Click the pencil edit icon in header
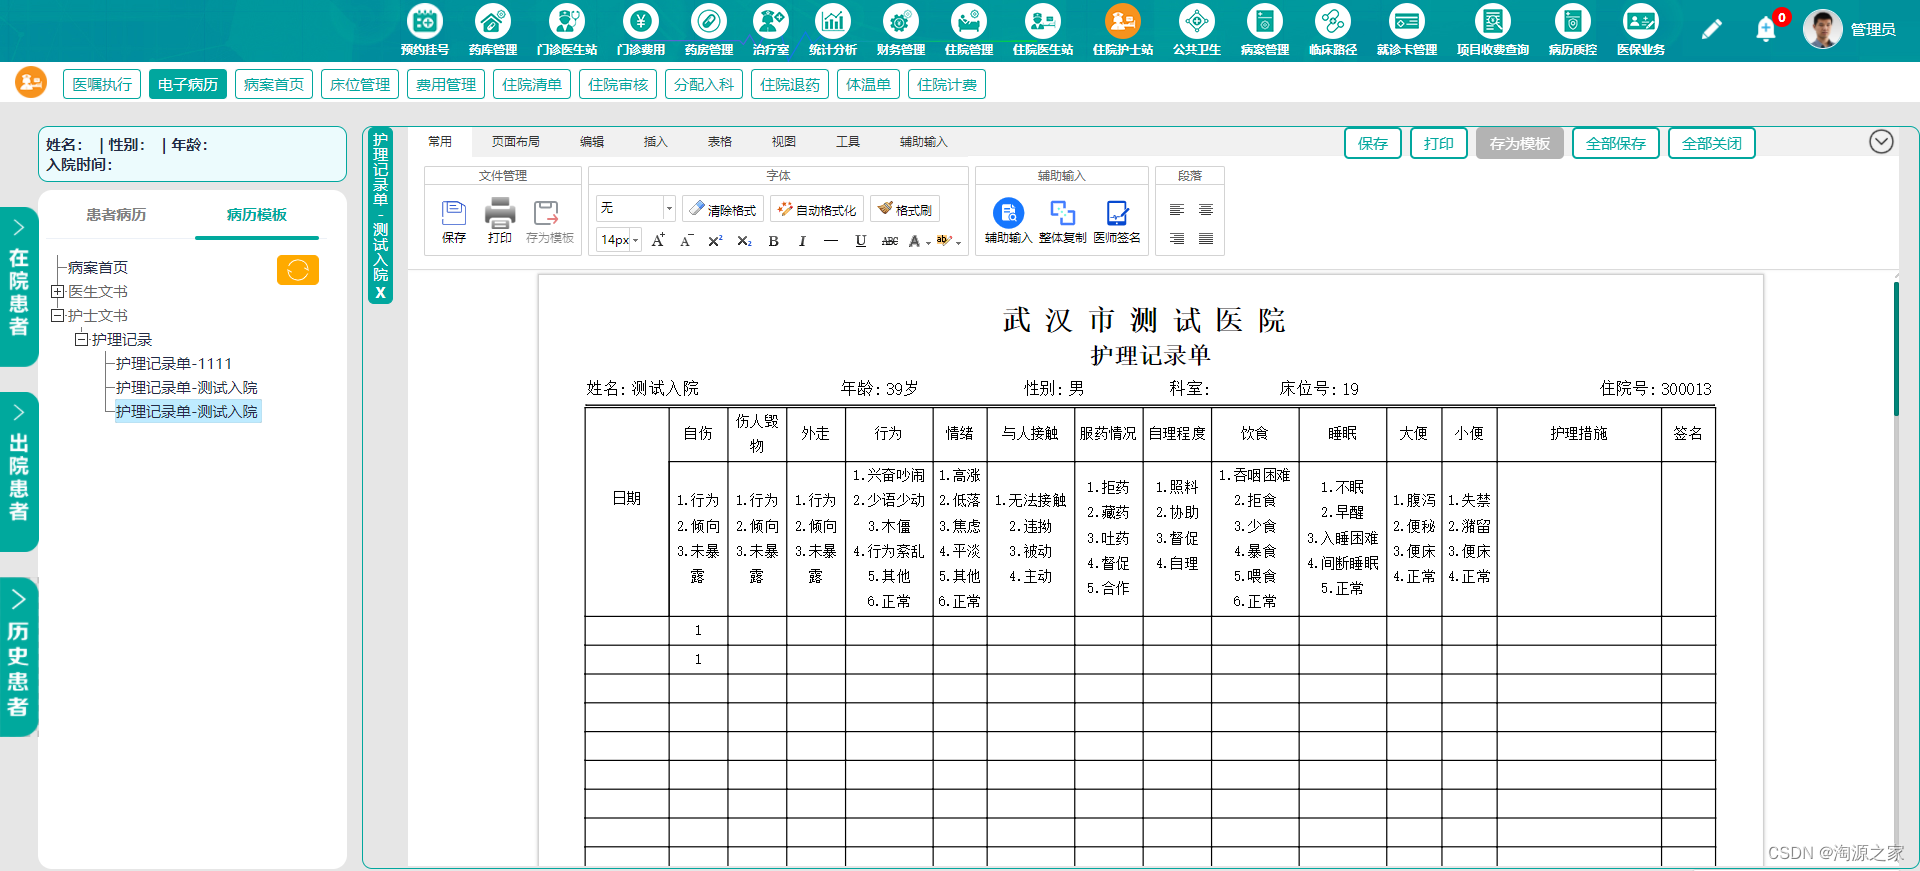Screen dimensions: 1920x871 tap(1711, 30)
